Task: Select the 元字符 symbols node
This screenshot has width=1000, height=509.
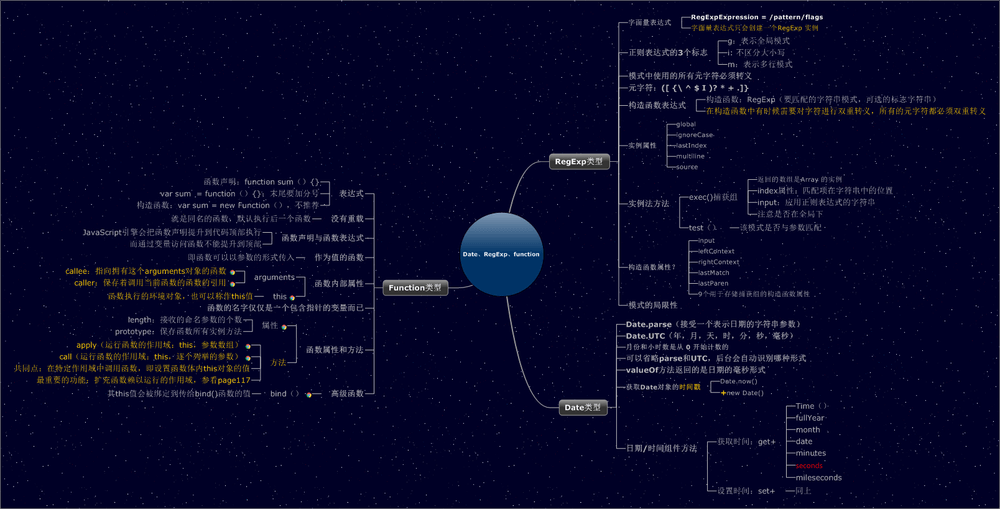Action: coord(688,88)
